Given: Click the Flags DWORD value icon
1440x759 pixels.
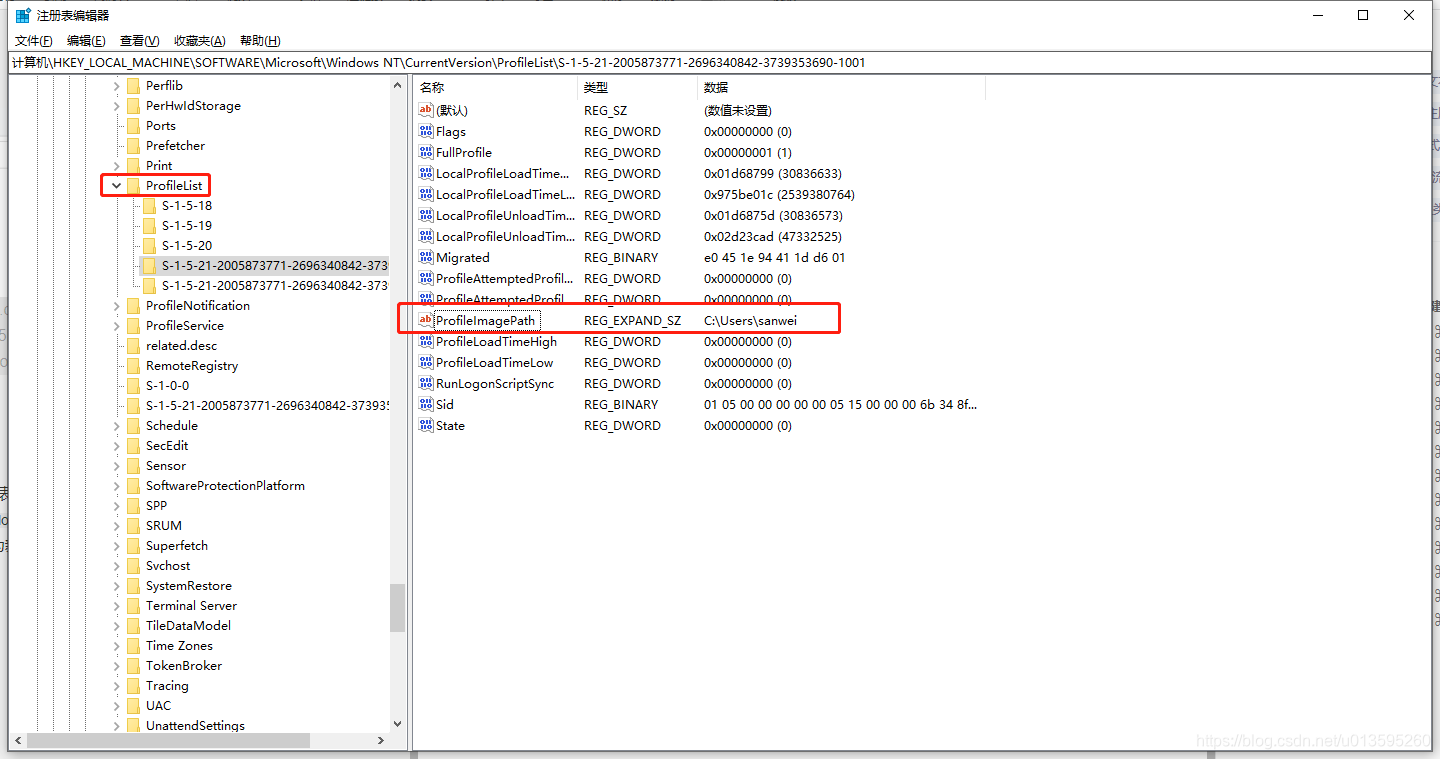Looking at the screenshot, I should (x=426, y=131).
